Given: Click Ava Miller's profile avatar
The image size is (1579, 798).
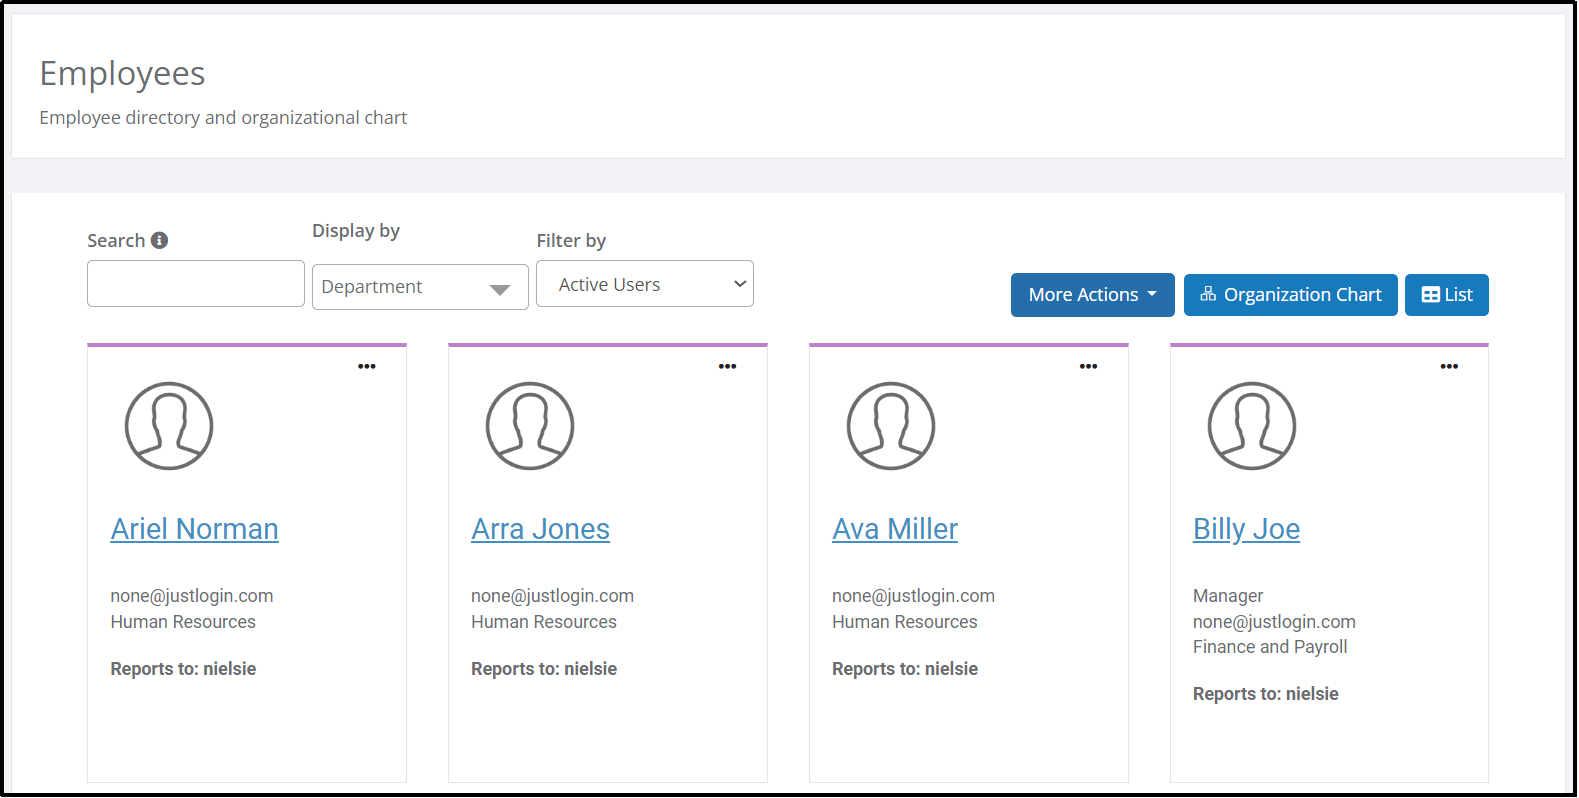Looking at the screenshot, I should (x=891, y=426).
